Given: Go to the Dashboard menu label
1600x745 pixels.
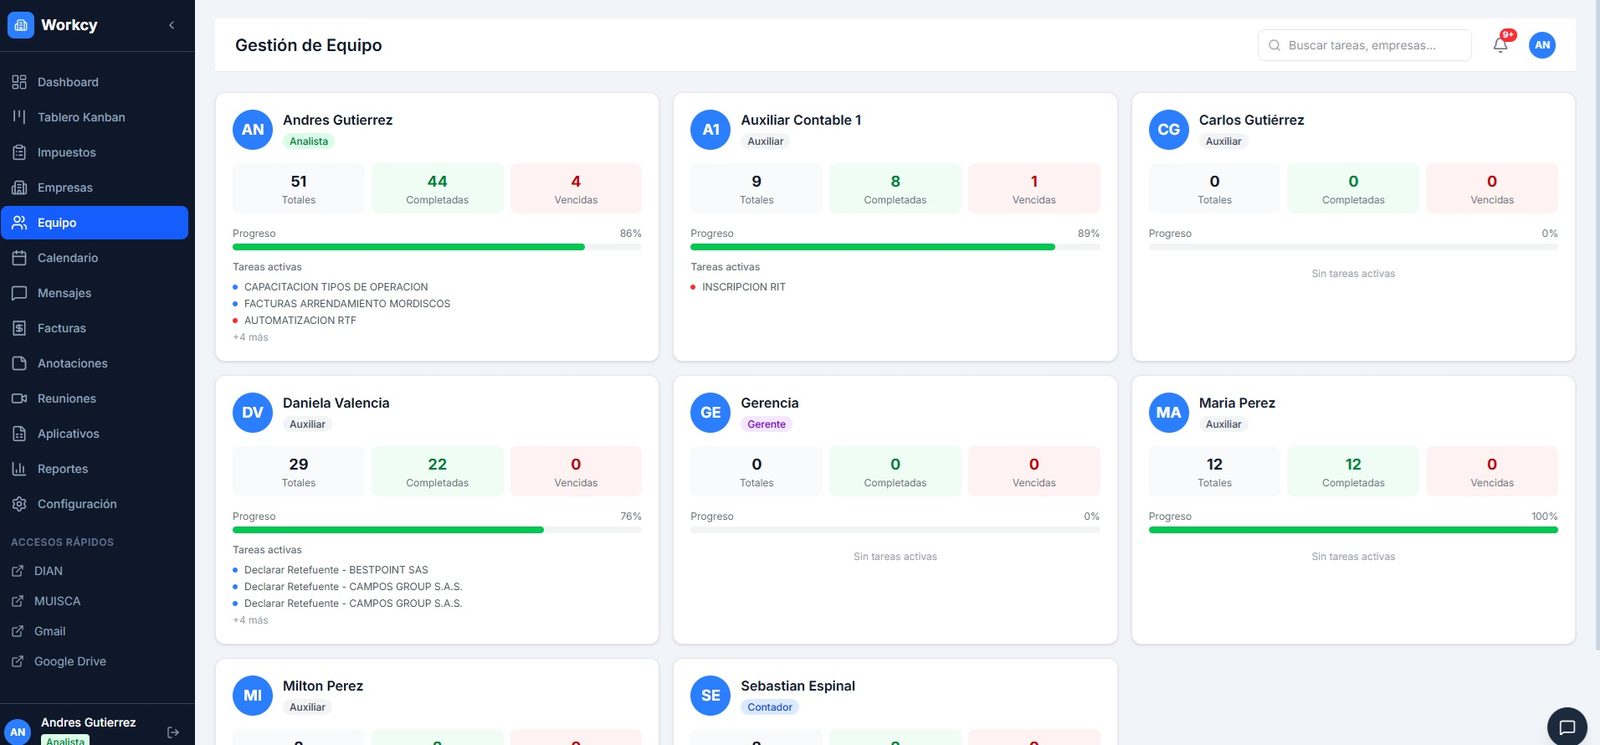Looking at the screenshot, I should tap(68, 82).
